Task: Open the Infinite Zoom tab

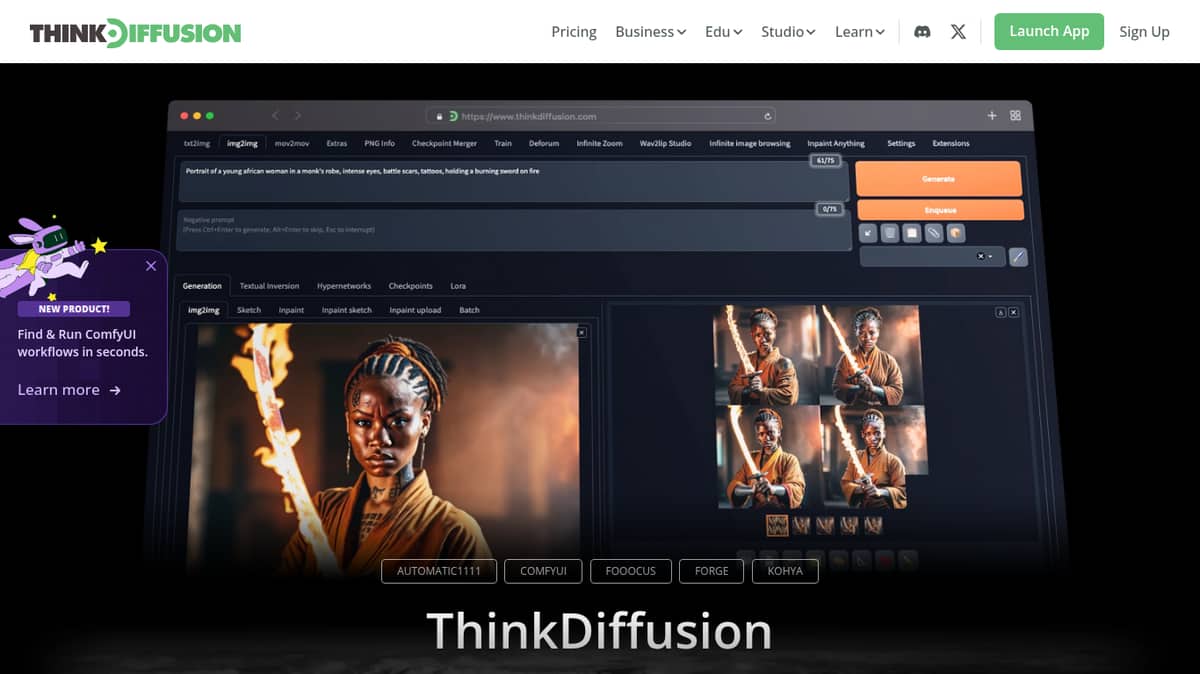Action: (x=599, y=143)
